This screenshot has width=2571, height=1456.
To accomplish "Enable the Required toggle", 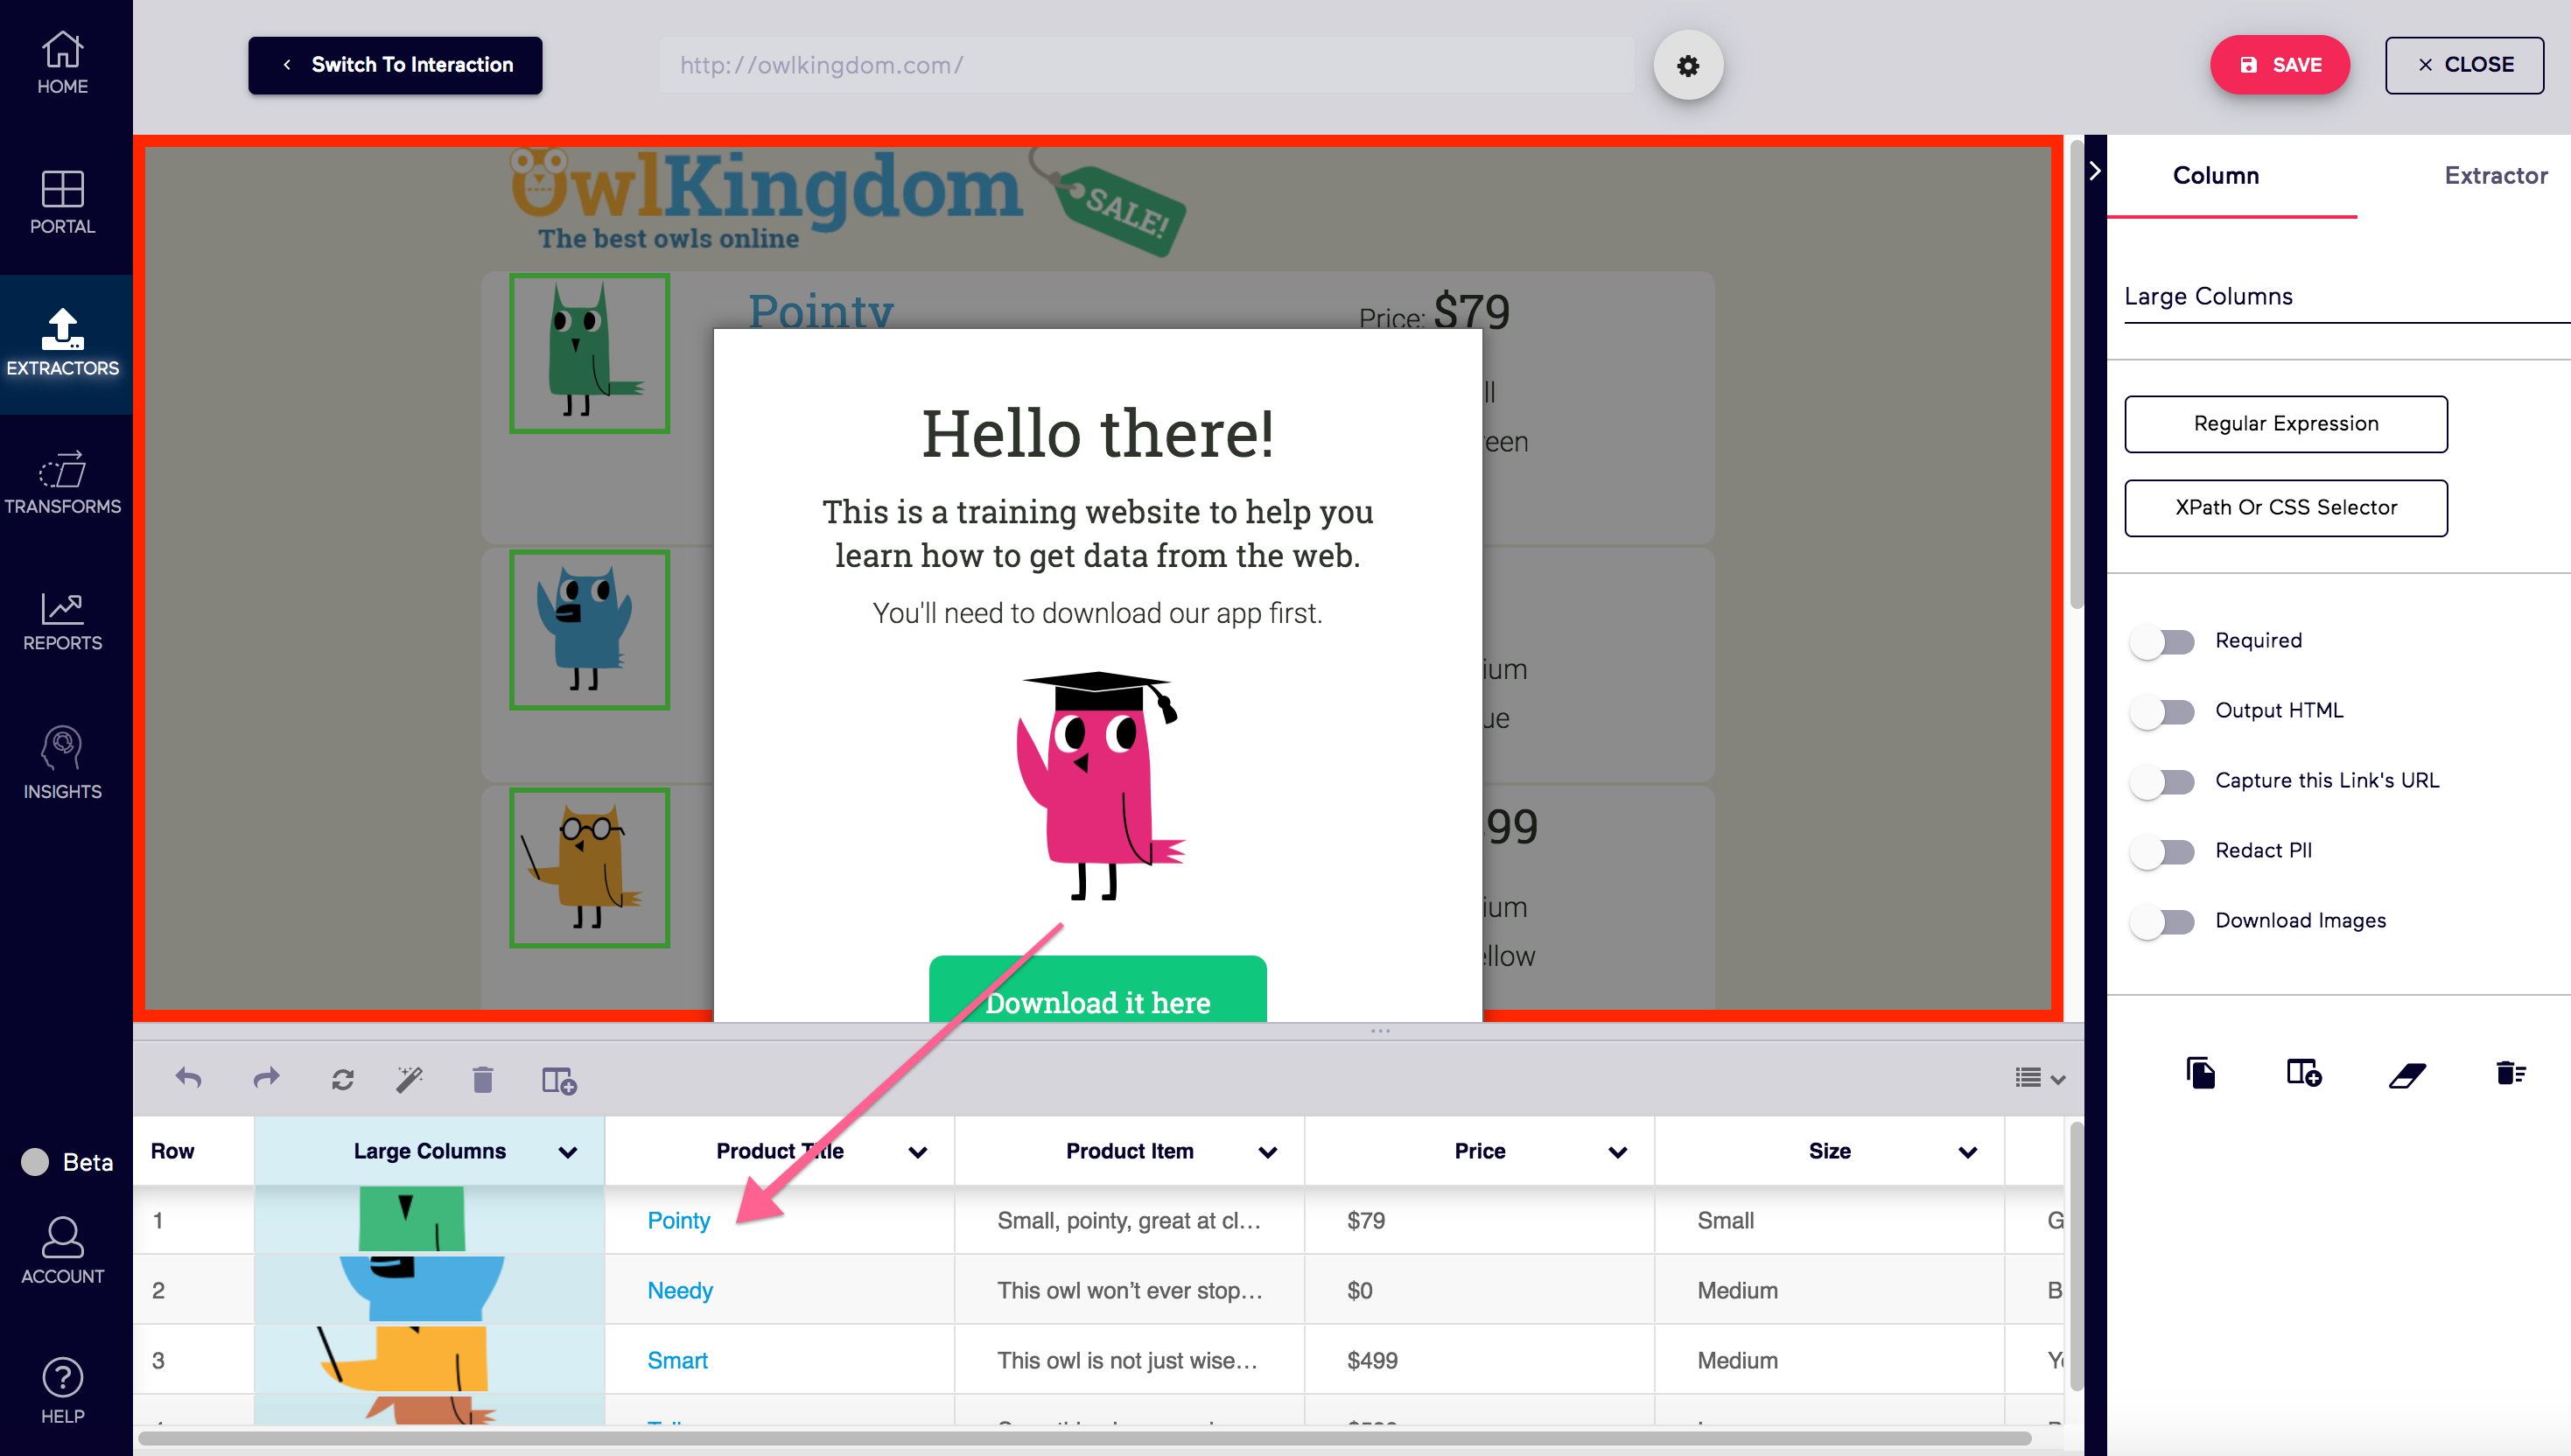I will tap(2163, 642).
